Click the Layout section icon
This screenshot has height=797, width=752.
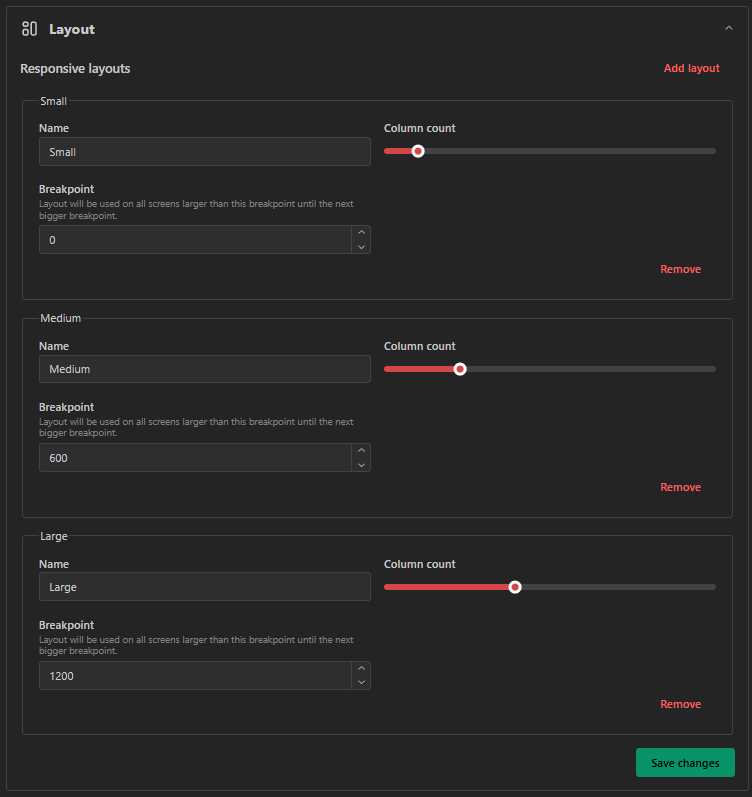pyautogui.click(x=29, y=29)
